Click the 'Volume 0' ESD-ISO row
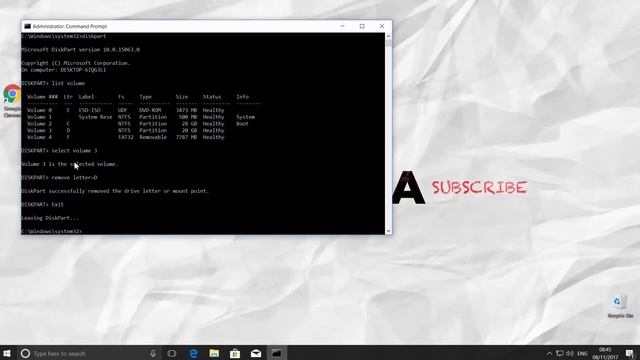Viewport: 640px width, 360px height. 126,110
